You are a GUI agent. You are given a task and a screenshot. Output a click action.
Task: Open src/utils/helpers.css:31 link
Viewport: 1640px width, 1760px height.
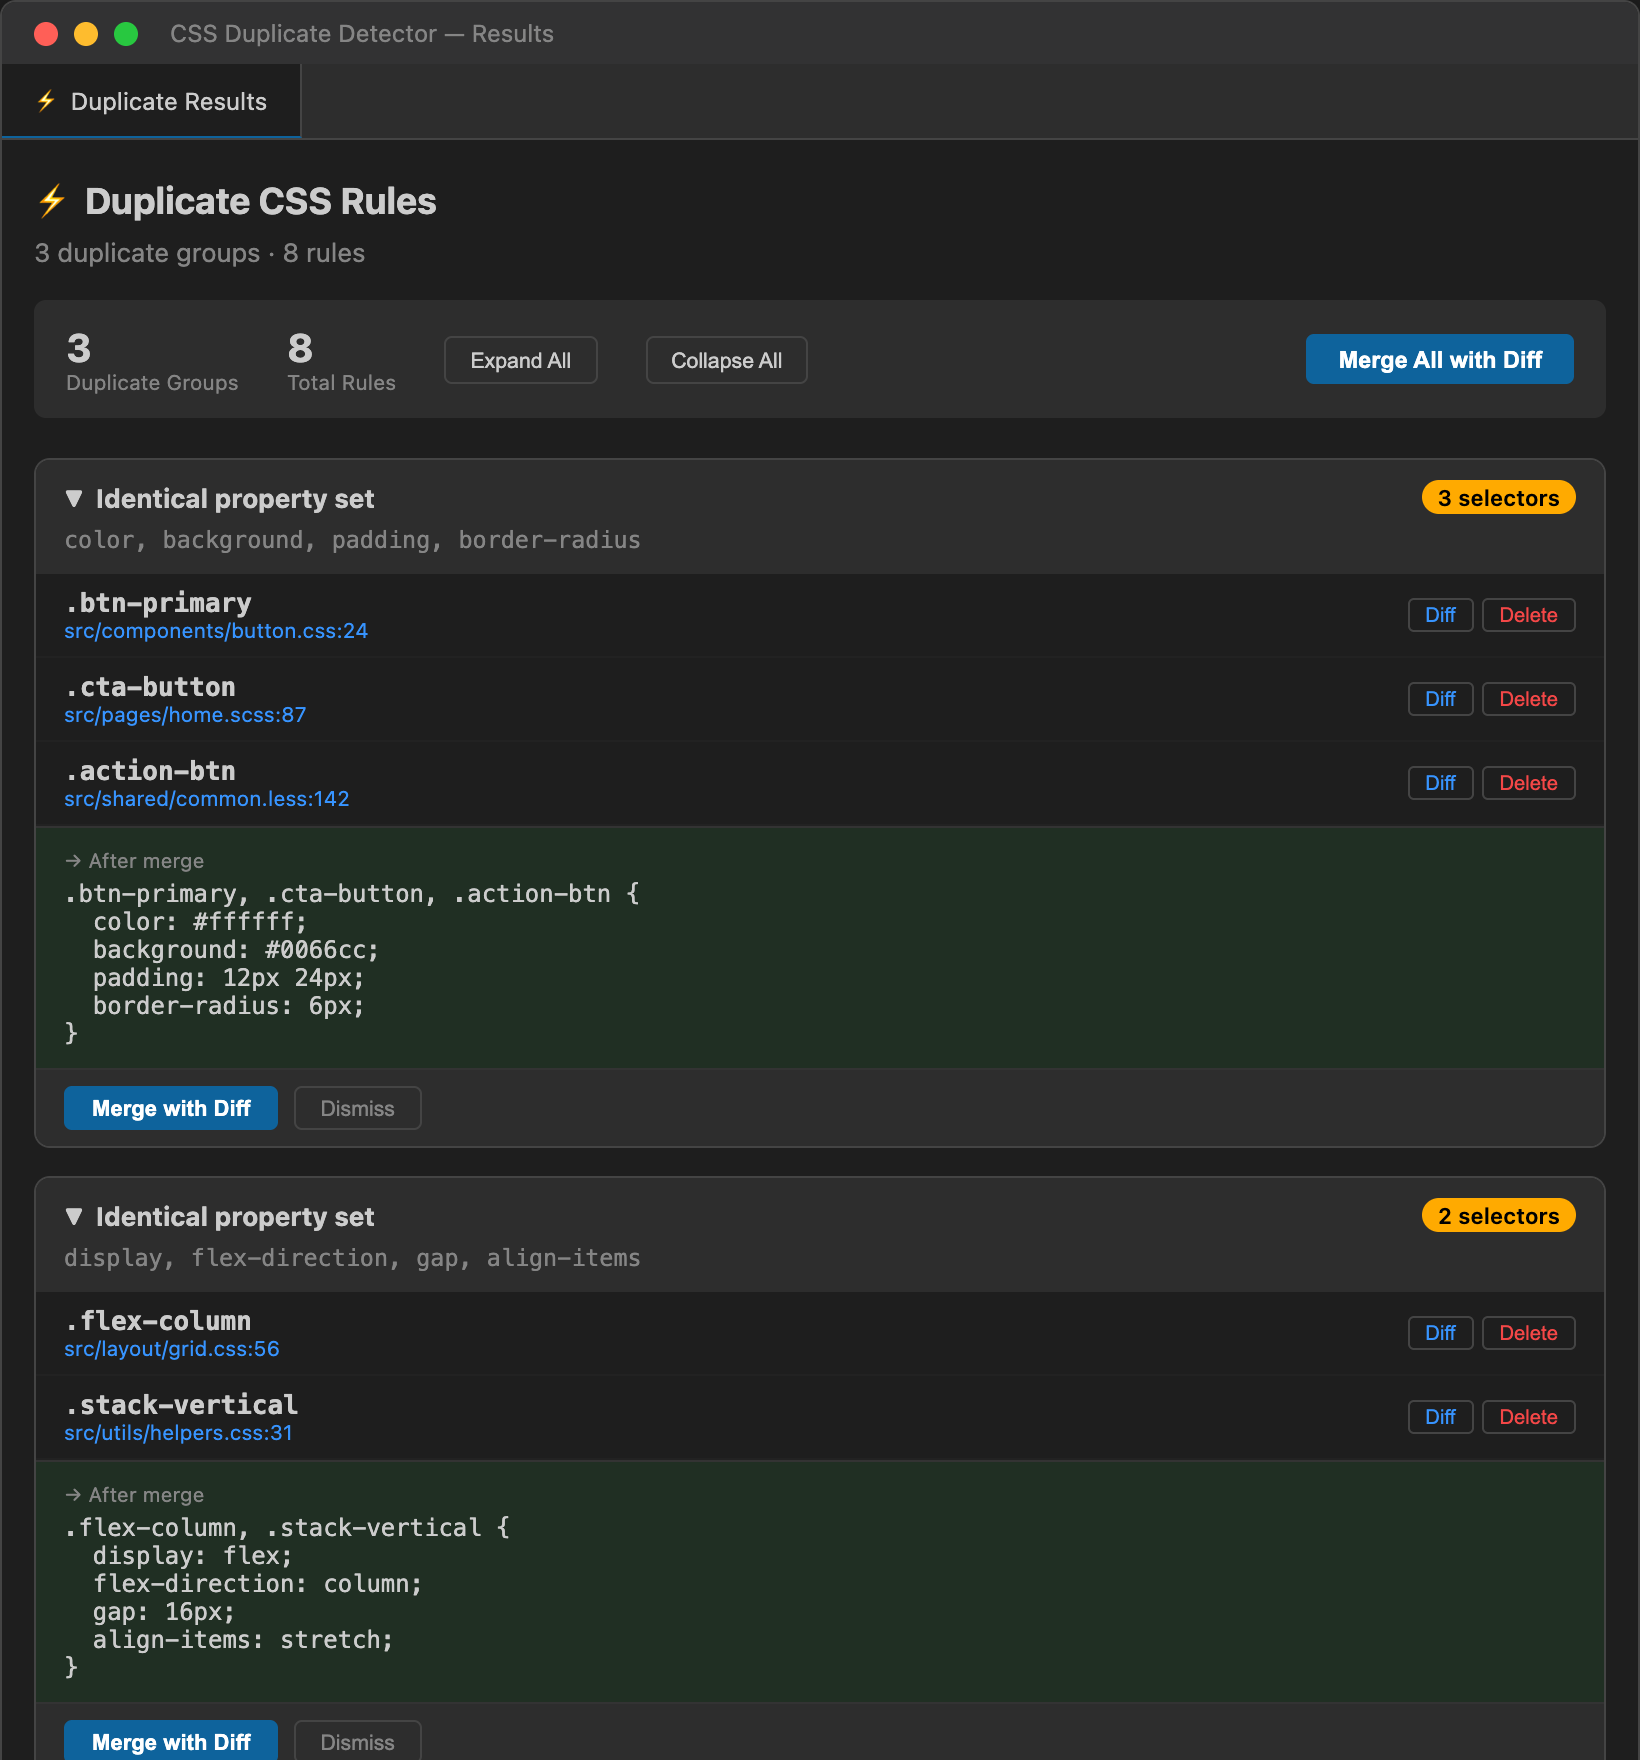pos(178,1433)
